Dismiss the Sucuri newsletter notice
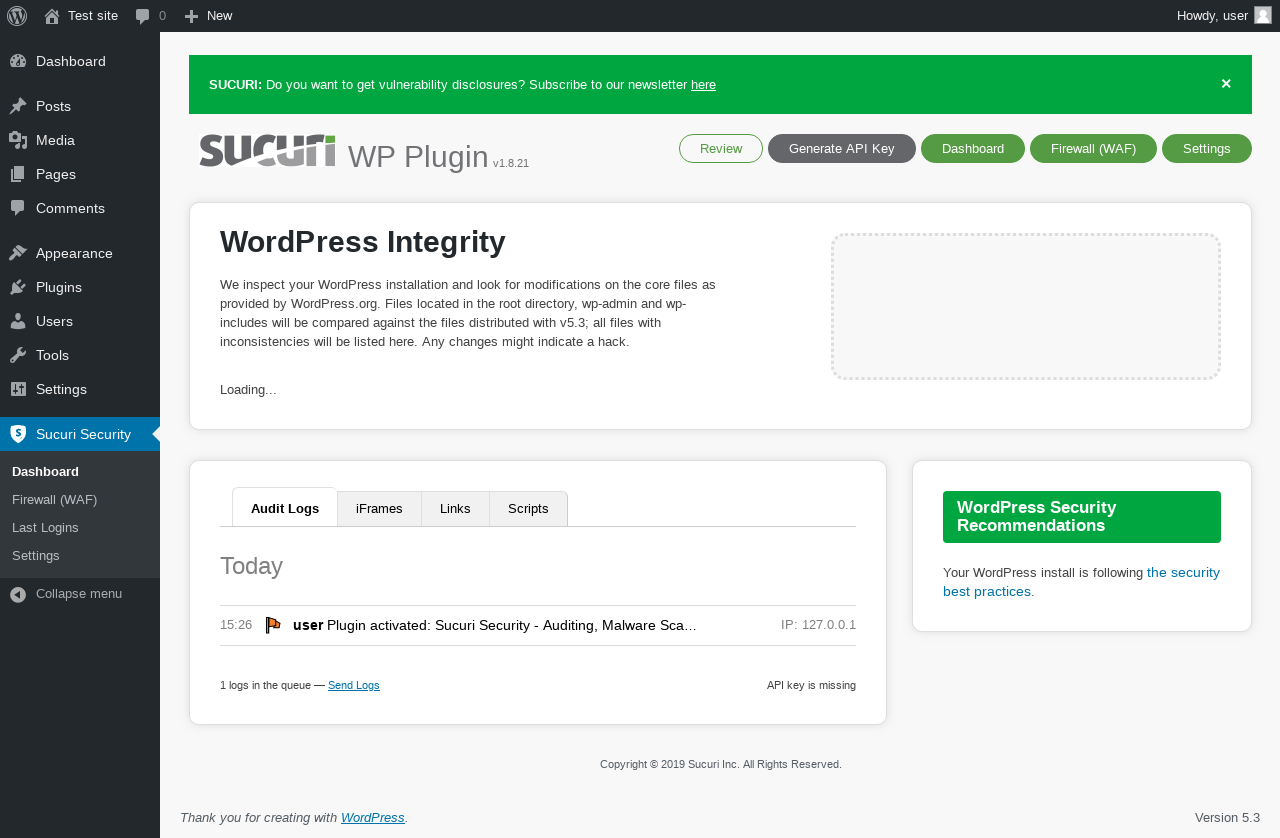Image resolution: width=1280 pixels, height=838 pixels. [x=1226, y=84]
